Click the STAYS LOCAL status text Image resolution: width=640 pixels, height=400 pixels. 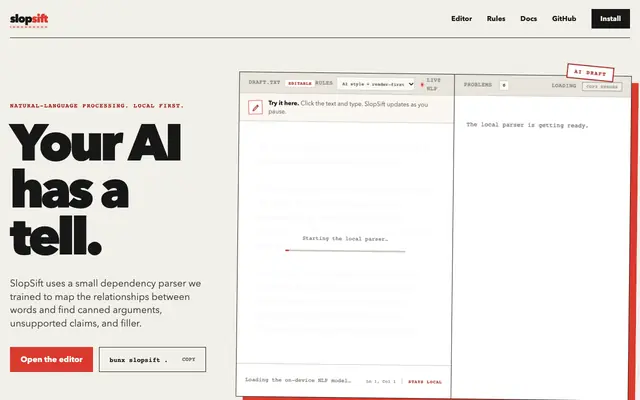425,382
